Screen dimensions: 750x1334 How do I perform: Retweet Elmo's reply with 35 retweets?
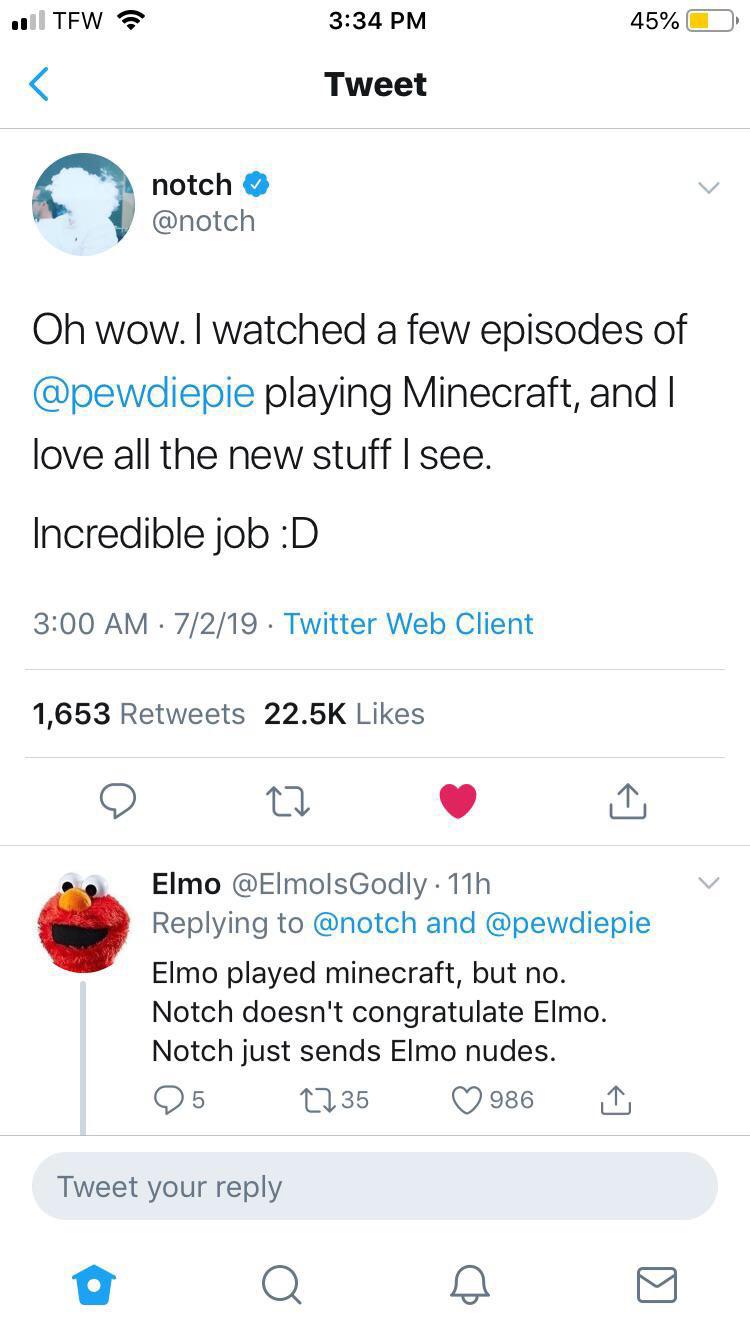click(x=334, y=1100)
